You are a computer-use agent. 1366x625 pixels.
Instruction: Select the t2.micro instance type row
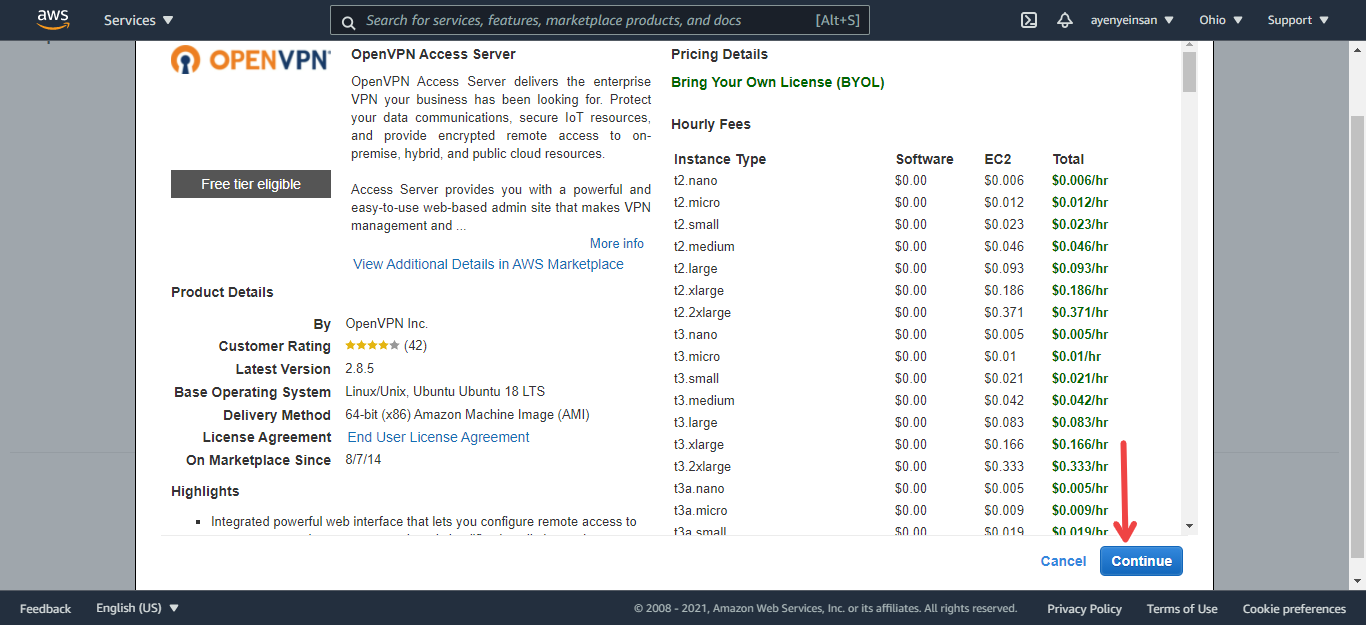[891, 203]
